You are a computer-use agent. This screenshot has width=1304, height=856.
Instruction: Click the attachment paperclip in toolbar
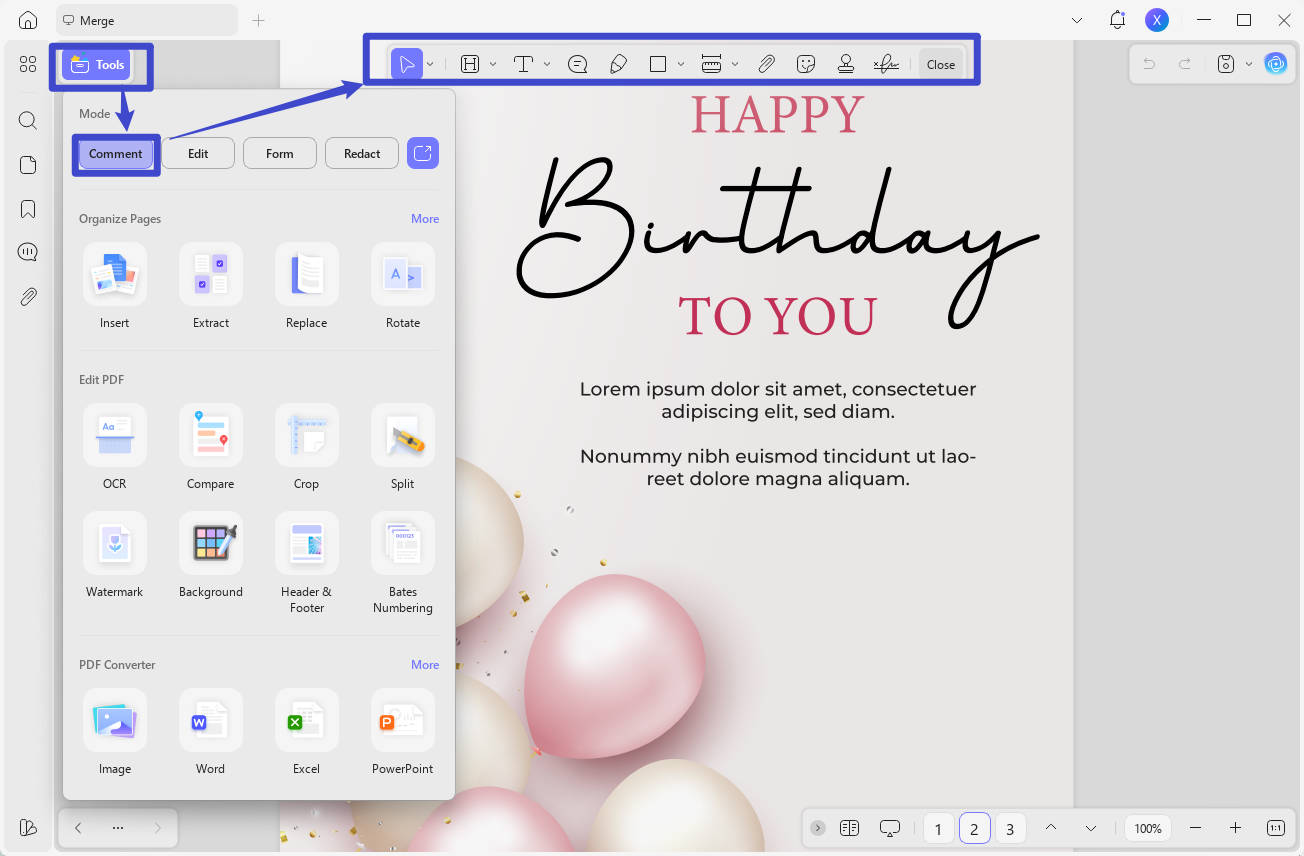(x=766, y=64)
